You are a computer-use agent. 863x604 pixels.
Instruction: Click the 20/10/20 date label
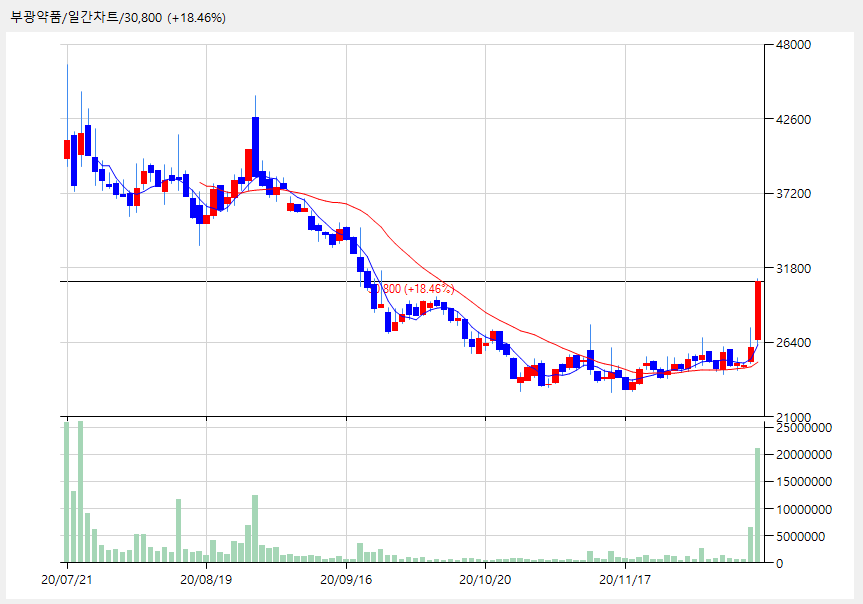(485, 580)
